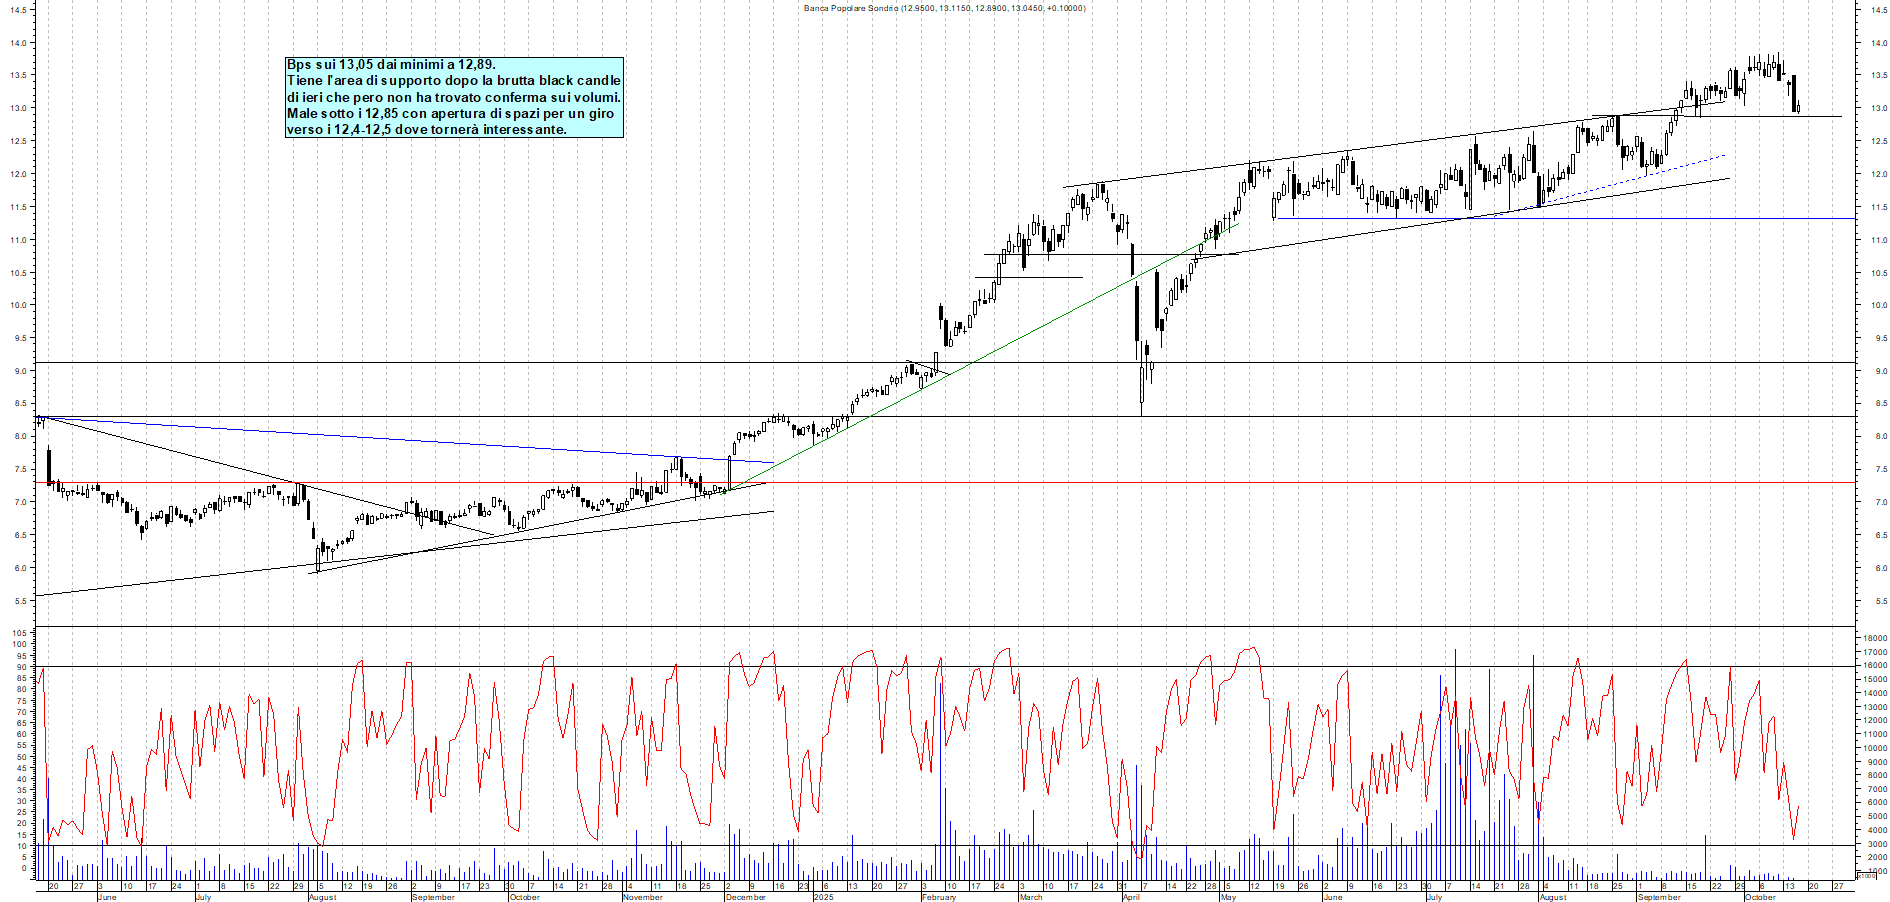This screenshot has width=1890, height=902.
Task: Click the March month label
Action: (1030, 897)
